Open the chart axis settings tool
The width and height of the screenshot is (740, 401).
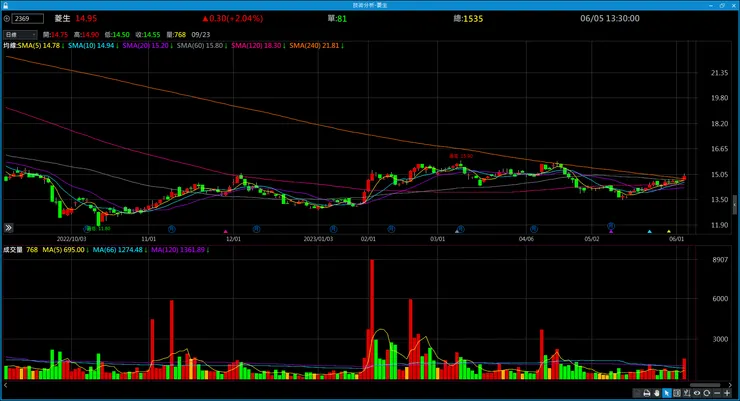point(687,393)
